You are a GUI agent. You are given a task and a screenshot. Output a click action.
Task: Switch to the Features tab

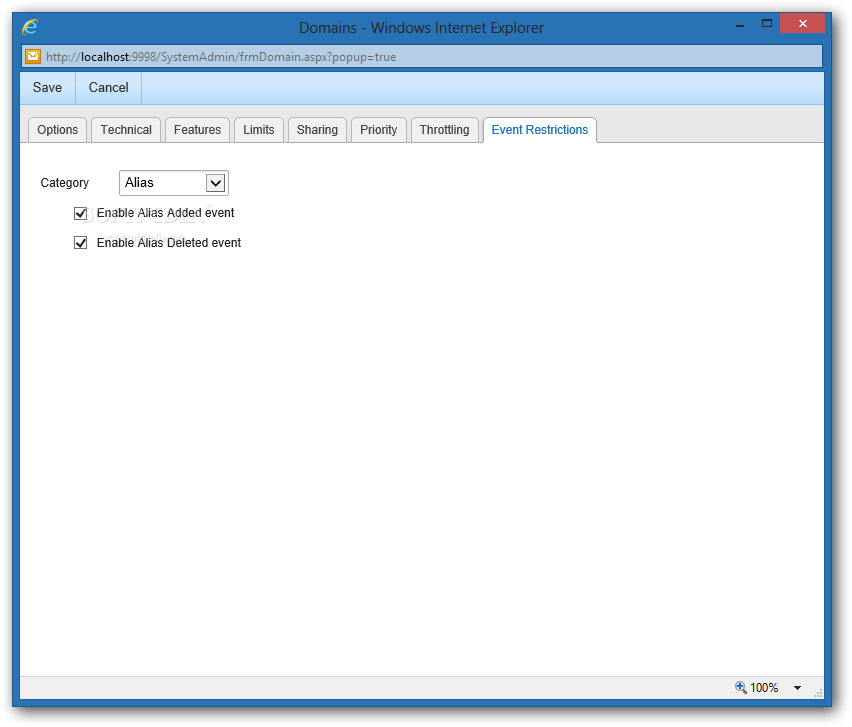coord(197,130)
